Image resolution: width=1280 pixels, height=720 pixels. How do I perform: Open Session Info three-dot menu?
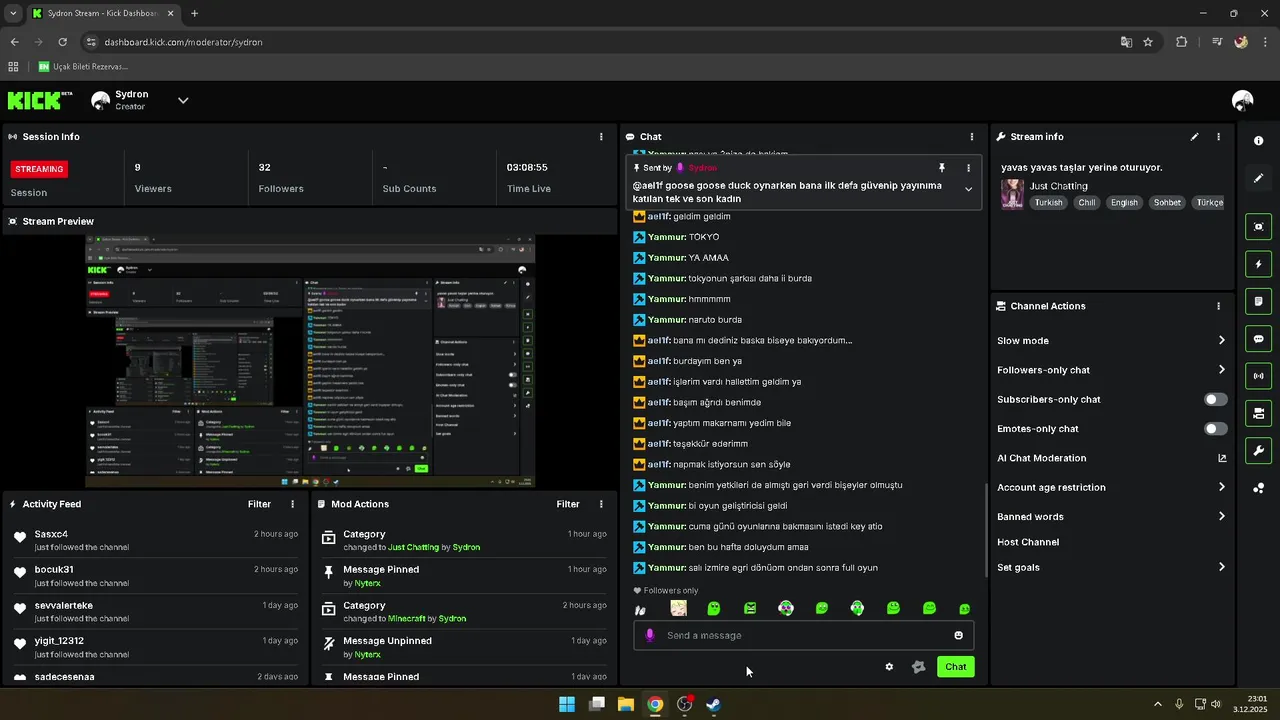601,136
